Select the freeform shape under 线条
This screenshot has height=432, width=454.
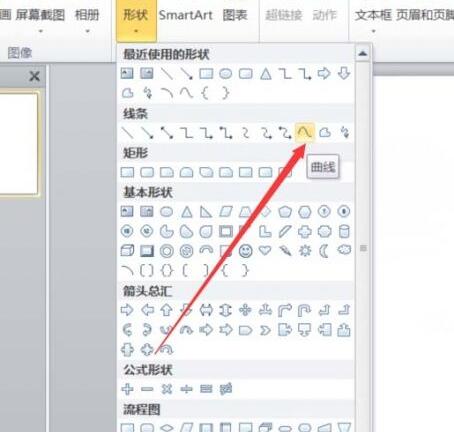(x=325, y=133)
